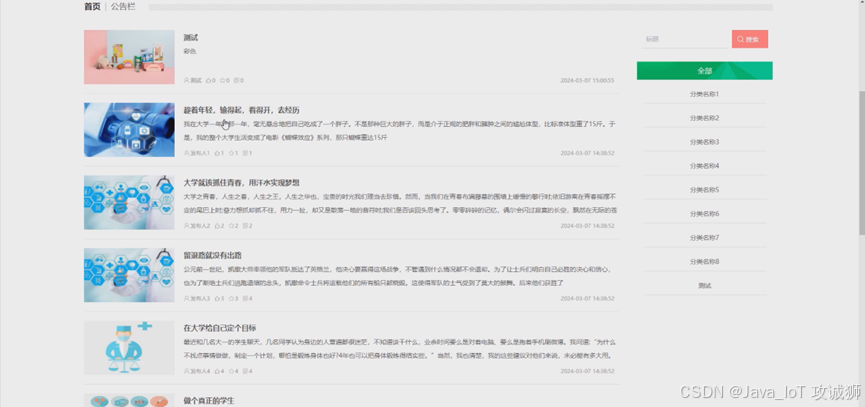The width and height of the screenshot is (865, 407).
Task: Filter by 分类名称1 in the sidebar
Action: click(x=704, y=94)
